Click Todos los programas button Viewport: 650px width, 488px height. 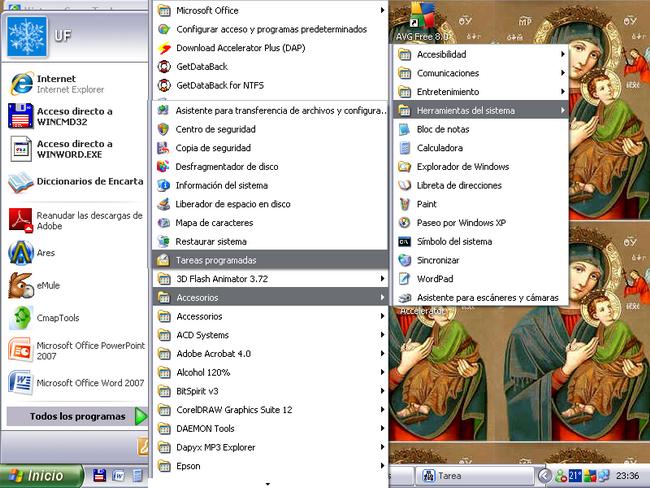[x=78, y=416]
